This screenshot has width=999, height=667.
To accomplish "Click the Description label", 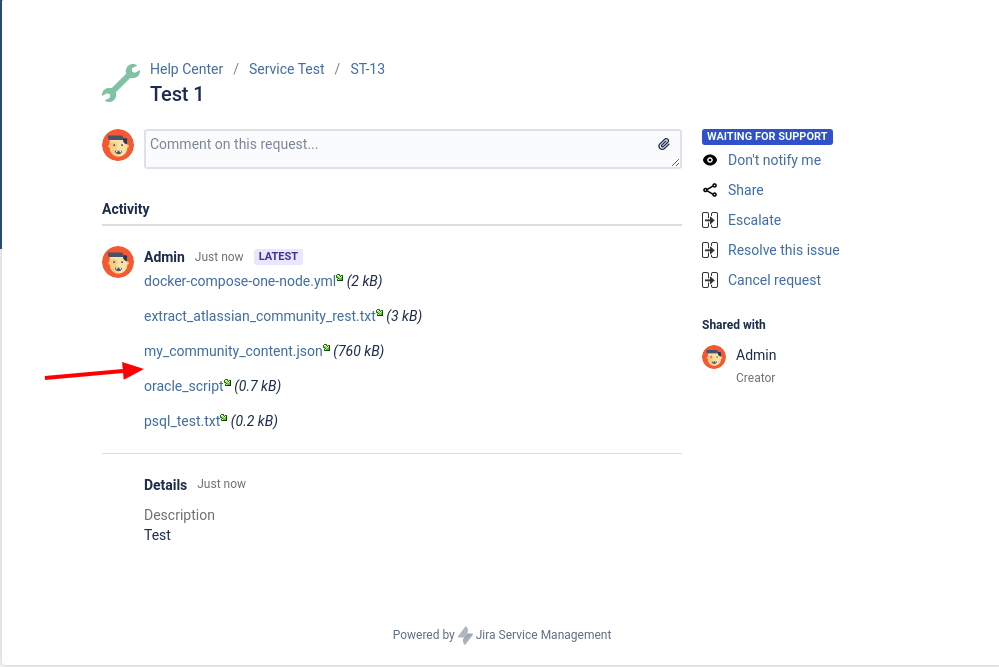I will [x=179, y=515].
